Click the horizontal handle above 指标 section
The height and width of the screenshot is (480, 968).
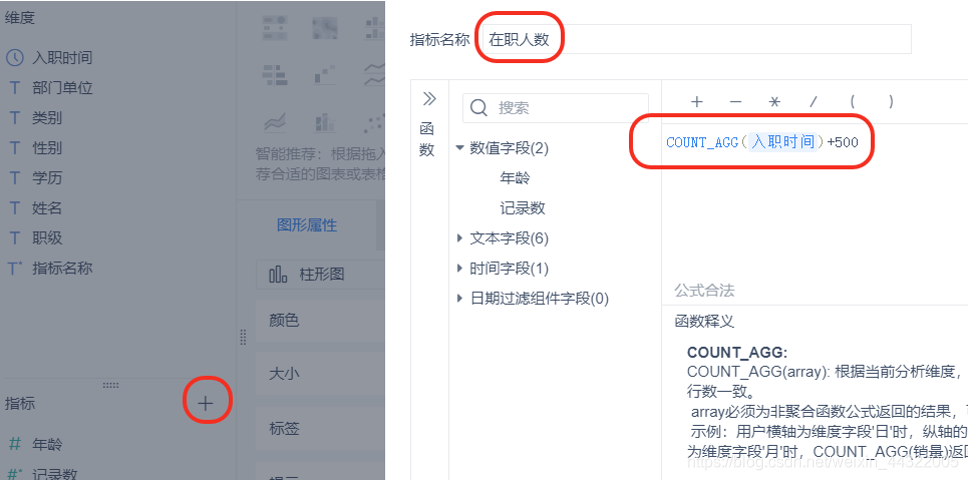(111, 385)
